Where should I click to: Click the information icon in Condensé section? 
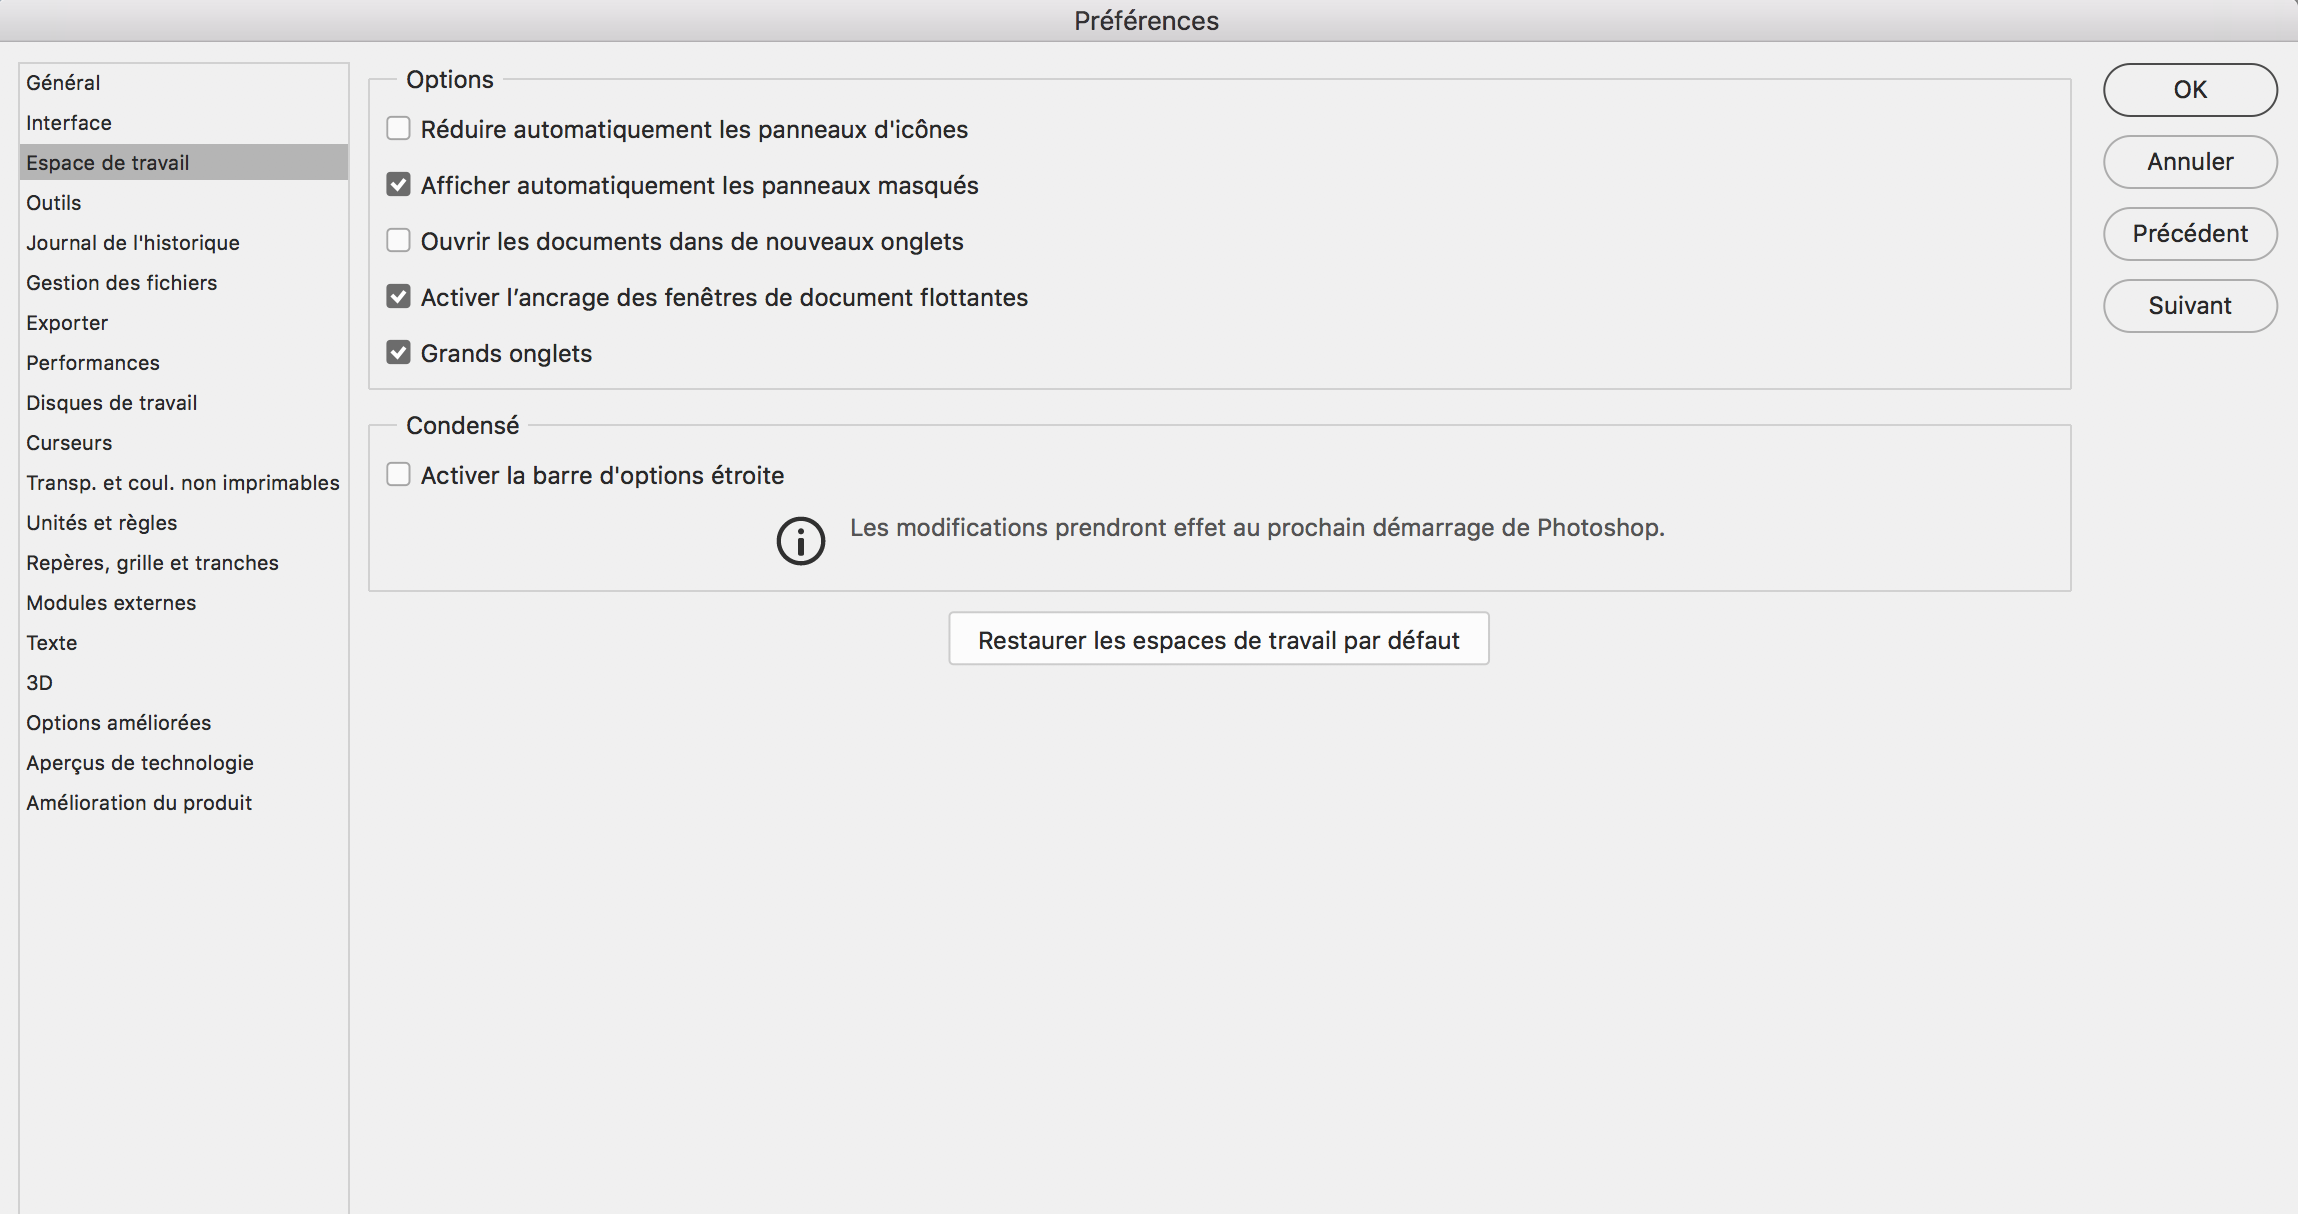[x=799, y=540]
